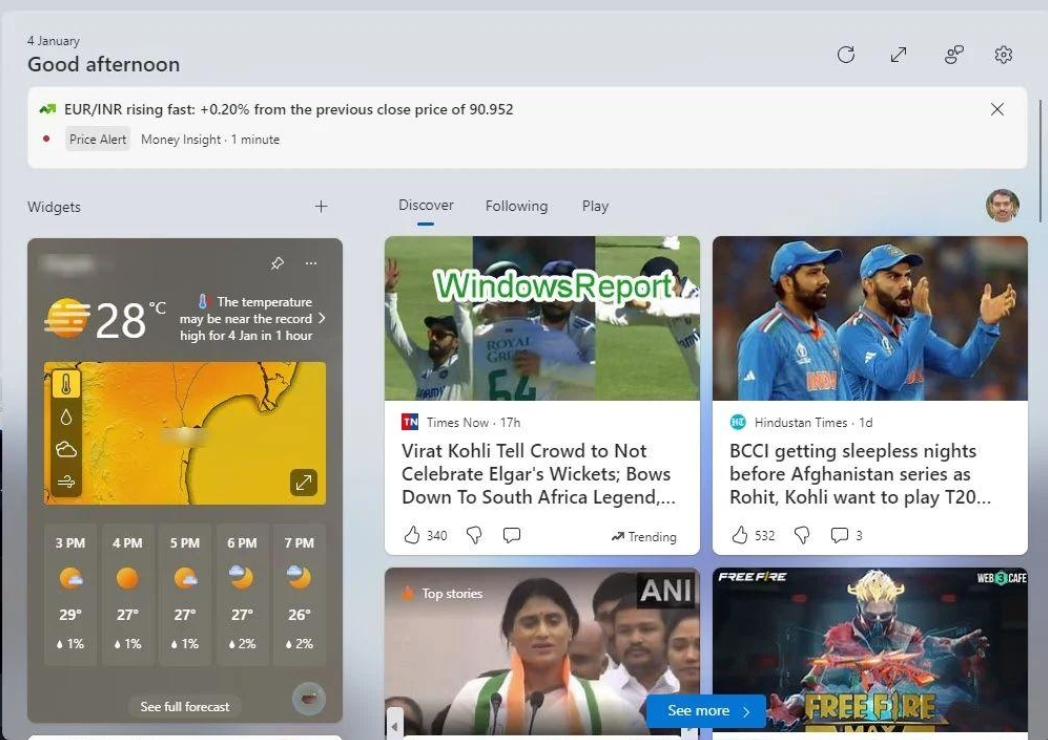Open See full forecast
This screenshot has height=740, width=1048.
pos(184,706)
